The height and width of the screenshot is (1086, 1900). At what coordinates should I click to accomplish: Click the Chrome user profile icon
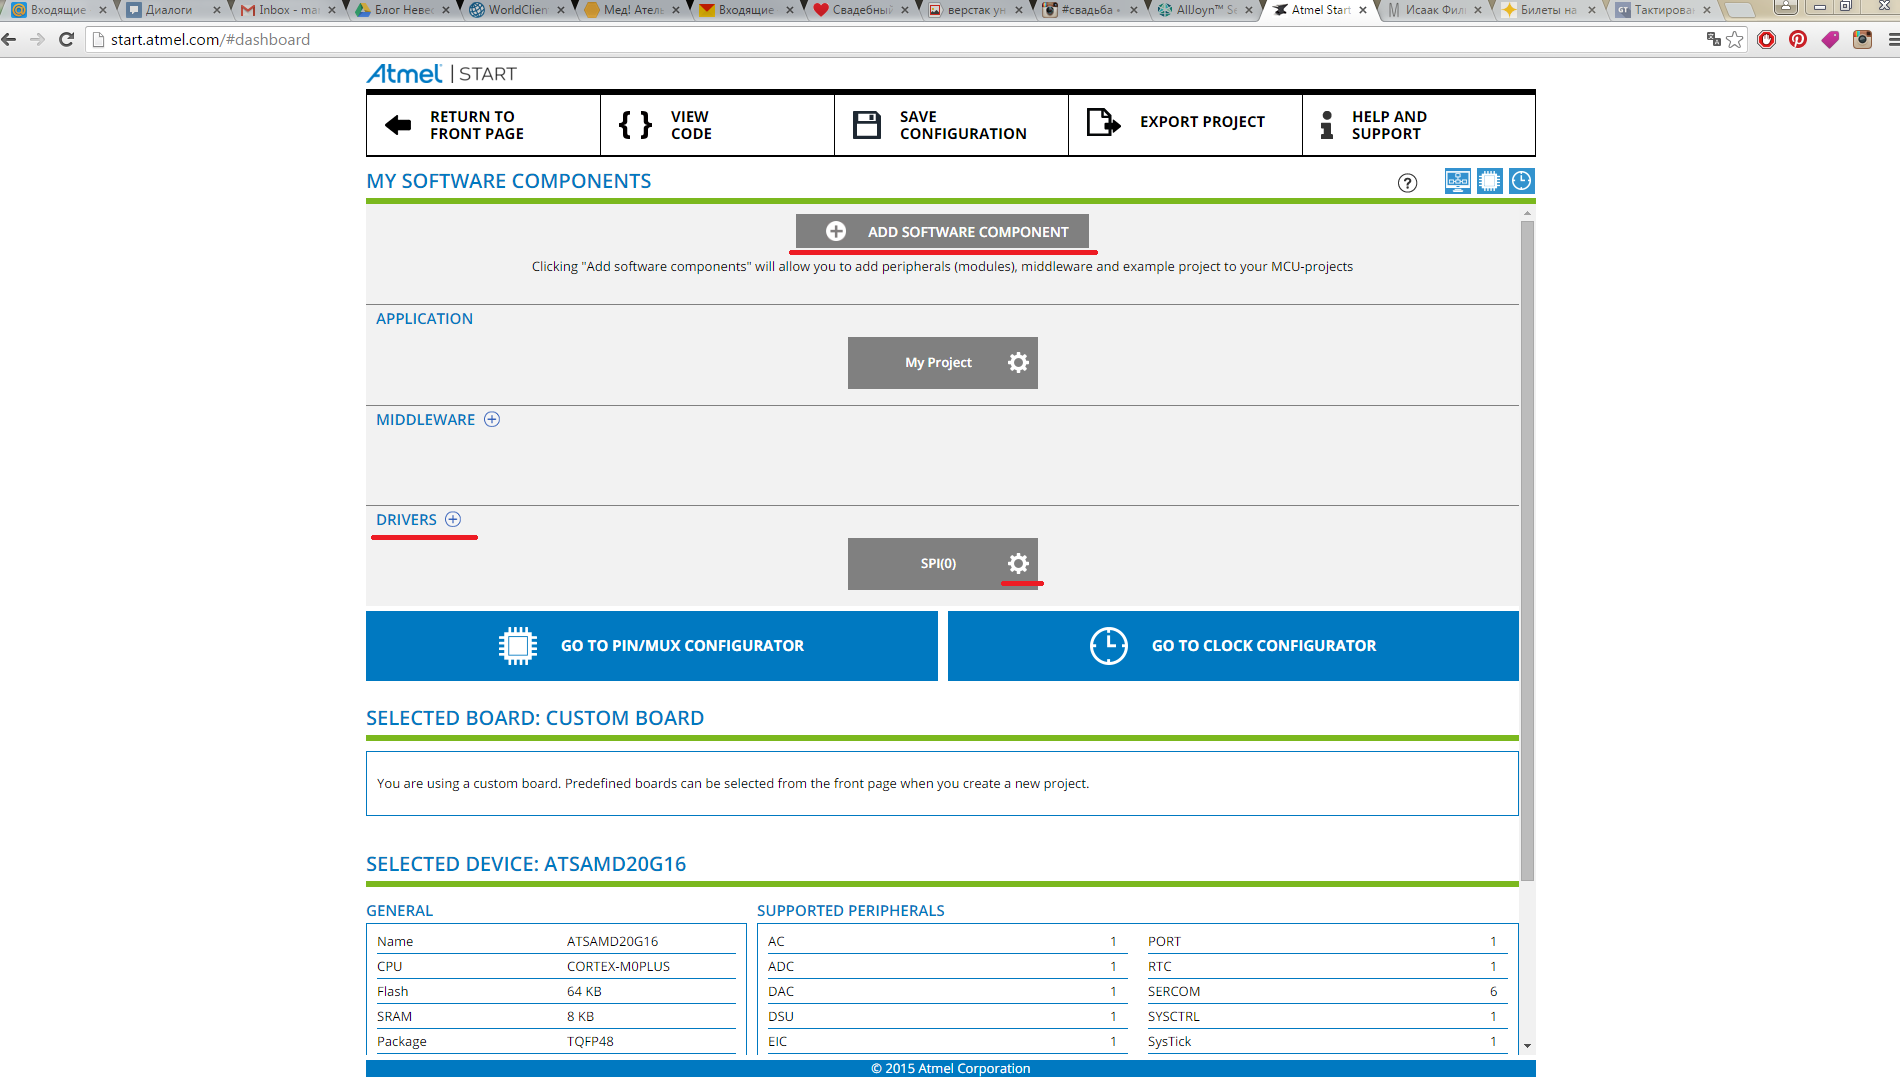[1786, 7]
